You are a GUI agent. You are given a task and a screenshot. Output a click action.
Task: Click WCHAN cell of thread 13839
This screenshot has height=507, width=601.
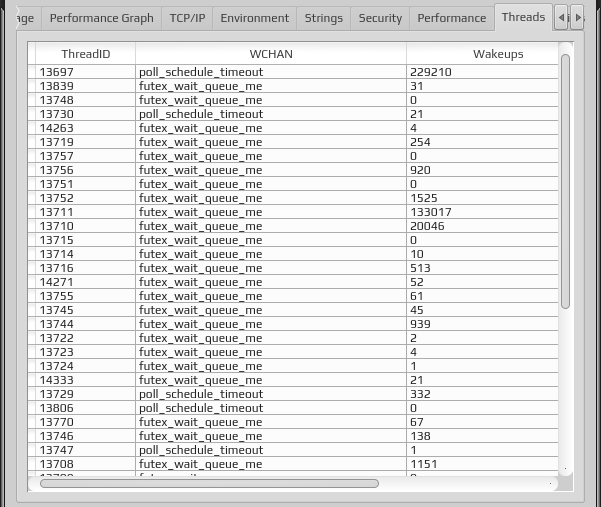pos(271,86)
